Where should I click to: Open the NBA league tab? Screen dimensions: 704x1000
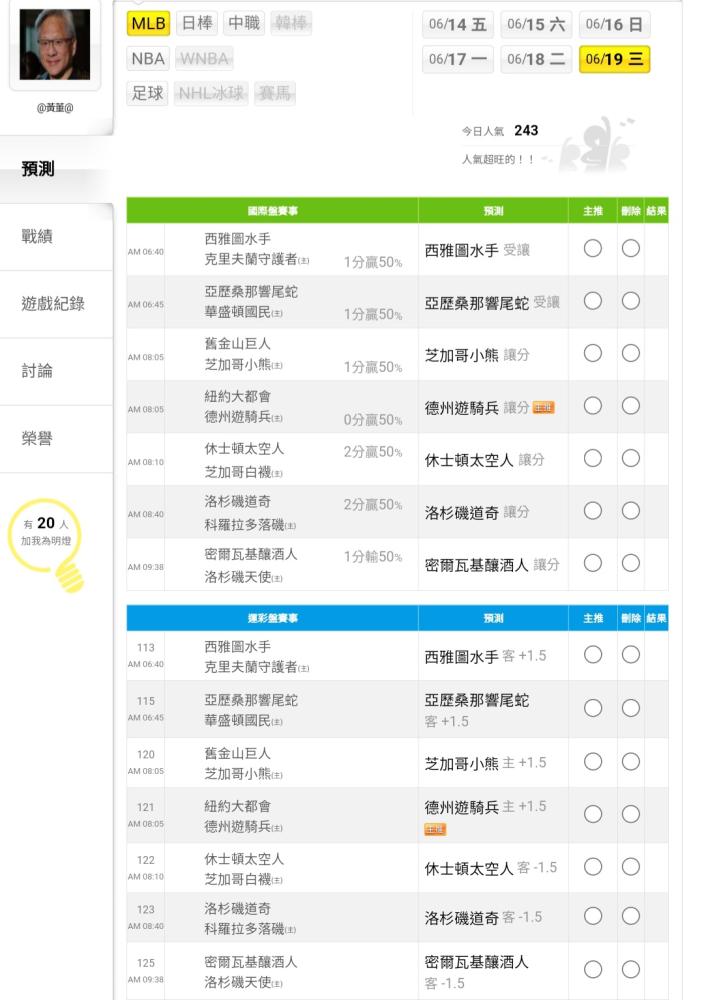pyautogui.click(x=147, y=59)
